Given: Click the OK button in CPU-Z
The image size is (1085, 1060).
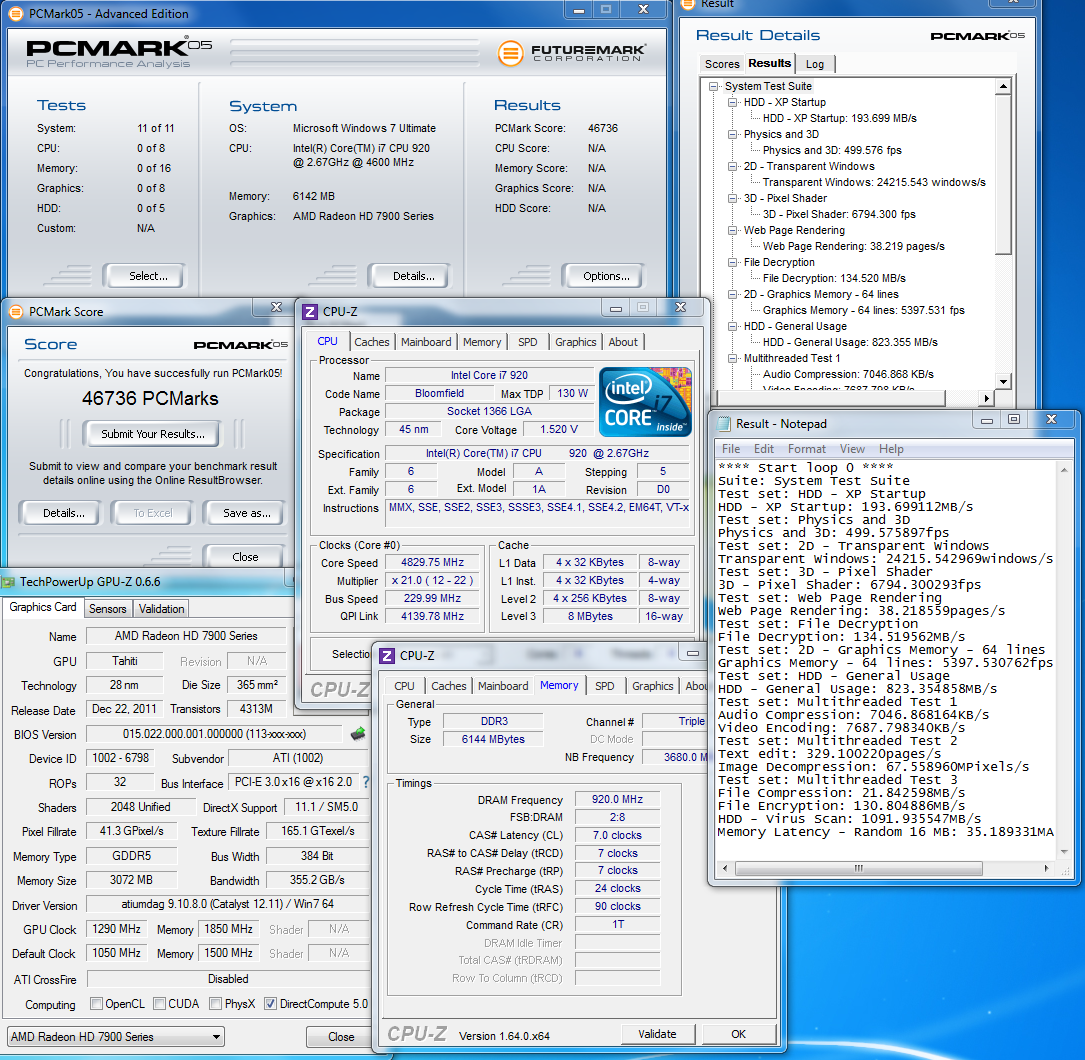Looking at the screenshot, I should tap(738, 1034).
